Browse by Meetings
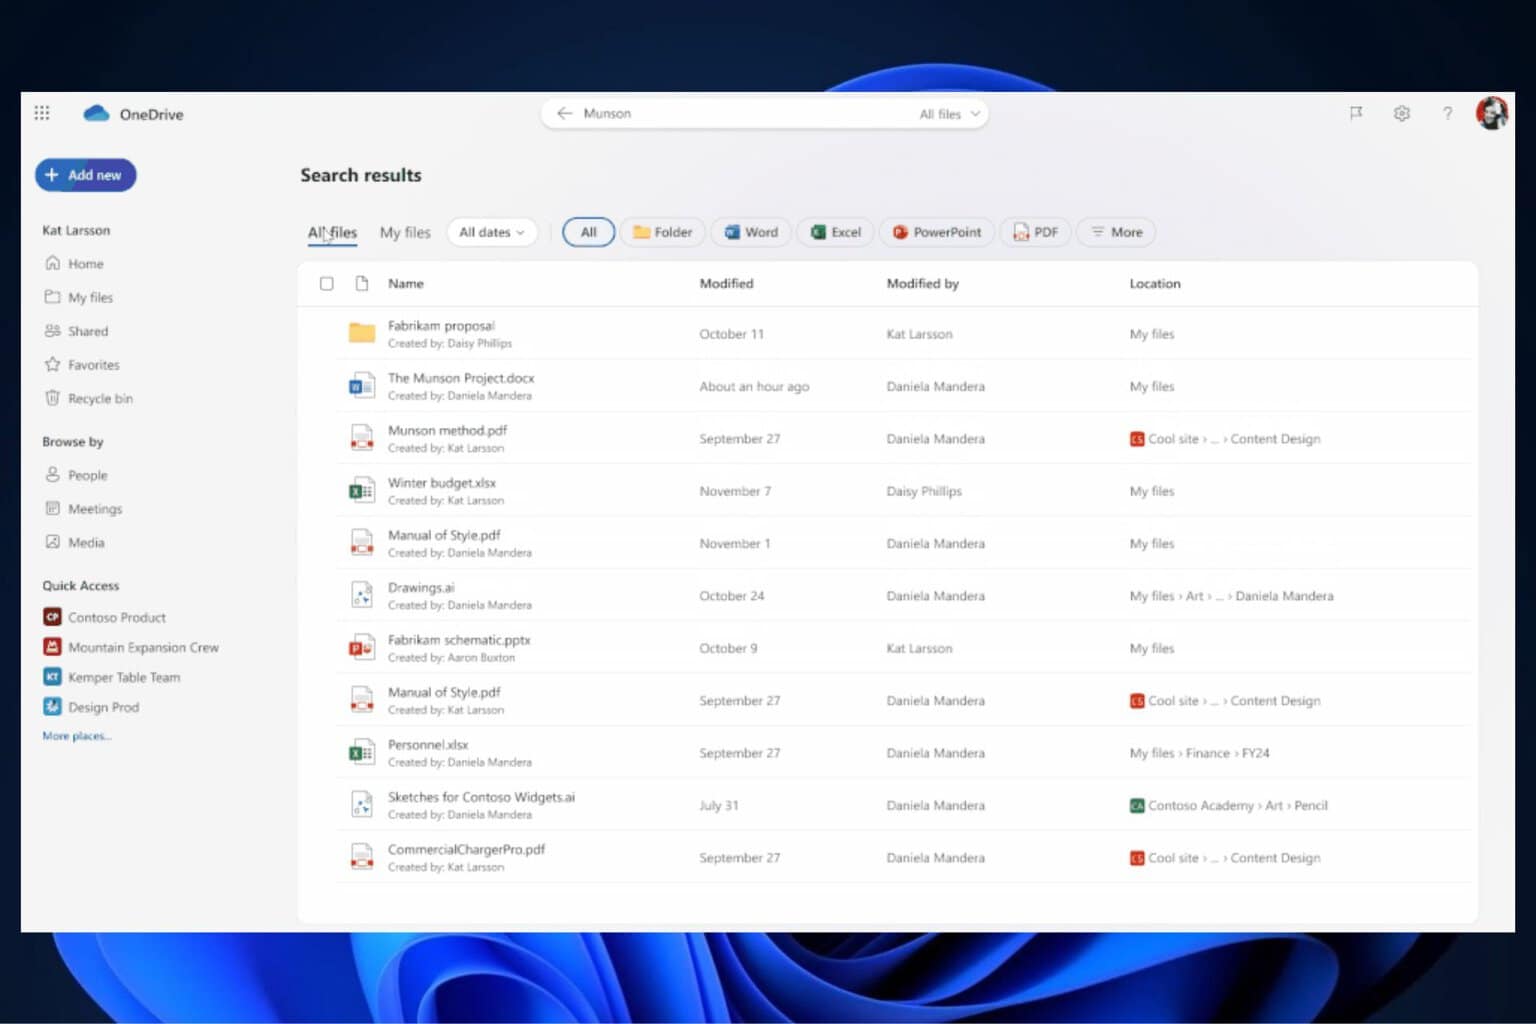 tap(84, 508)
